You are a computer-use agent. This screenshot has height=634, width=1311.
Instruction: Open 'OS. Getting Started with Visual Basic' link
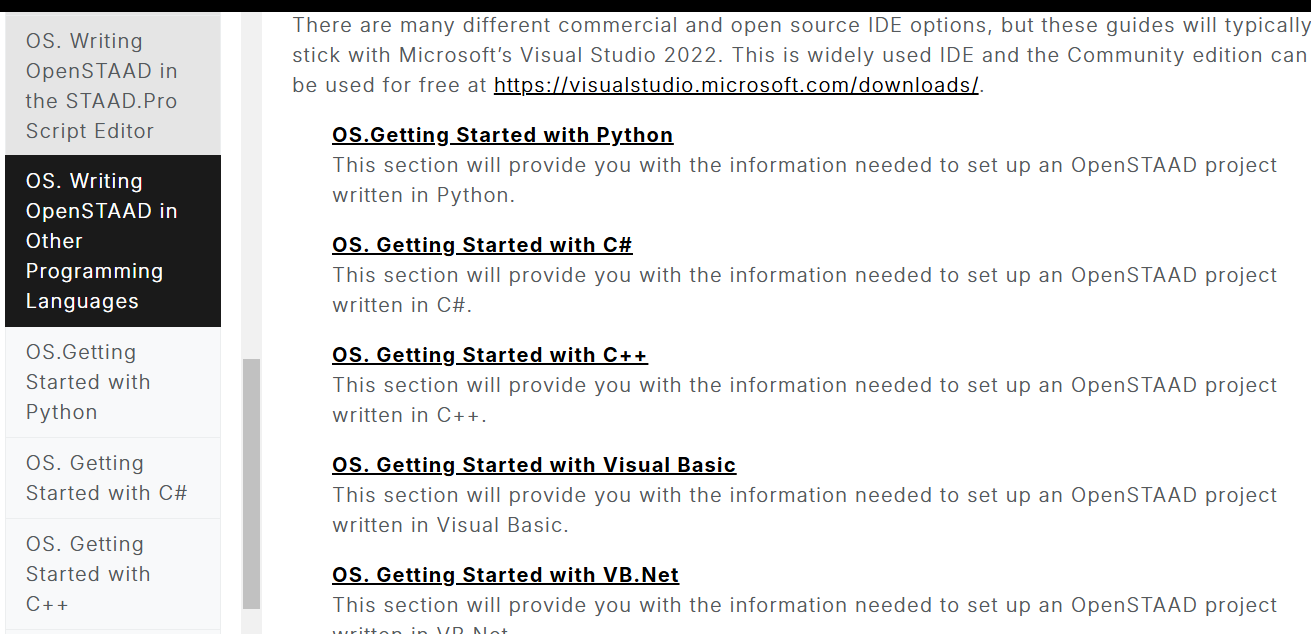(x=534, y=465)
